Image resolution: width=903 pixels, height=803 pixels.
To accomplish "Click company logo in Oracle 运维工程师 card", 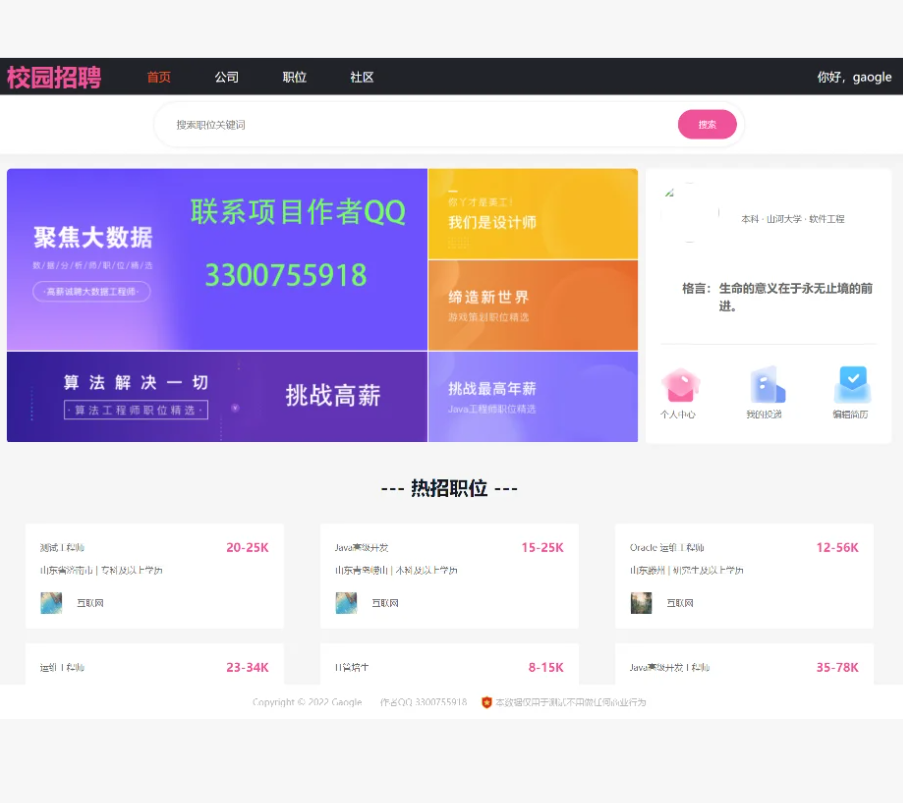I will (641, 603).
